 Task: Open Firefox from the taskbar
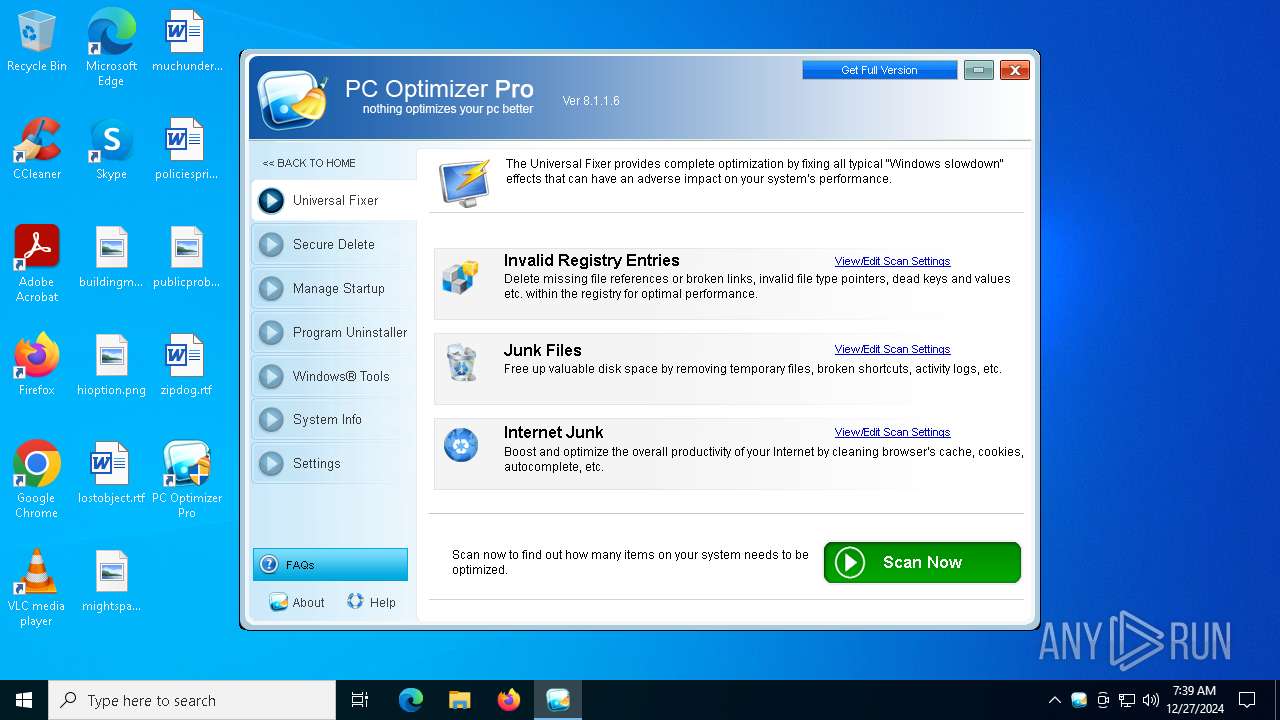509,700
